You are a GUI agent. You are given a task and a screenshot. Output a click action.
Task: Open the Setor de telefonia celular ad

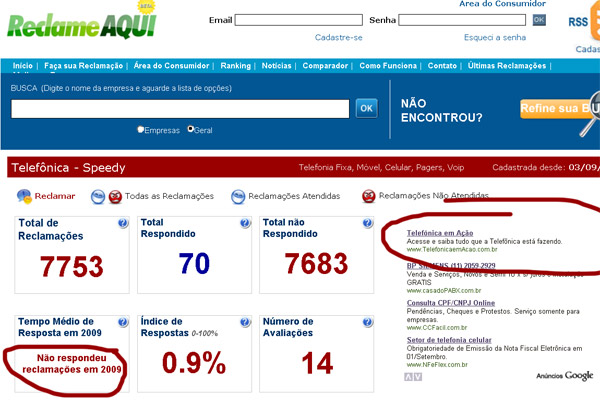tap(449, 340)
